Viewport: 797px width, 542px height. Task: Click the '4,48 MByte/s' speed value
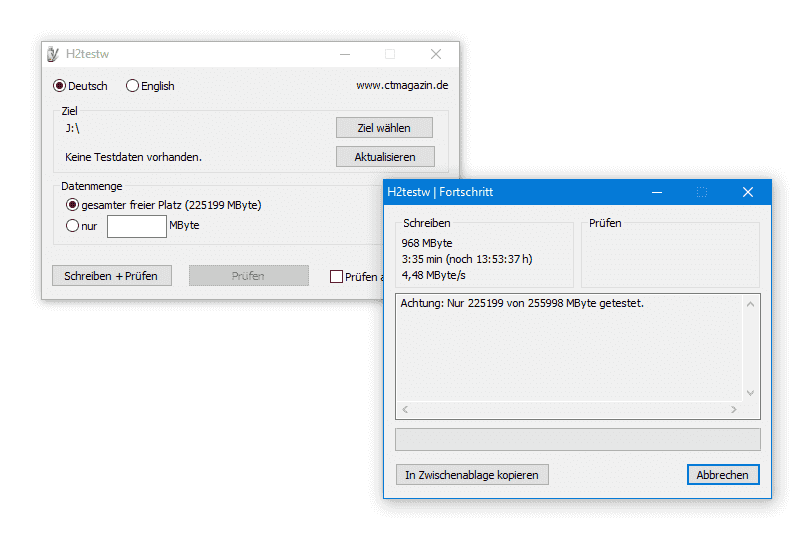434,275
